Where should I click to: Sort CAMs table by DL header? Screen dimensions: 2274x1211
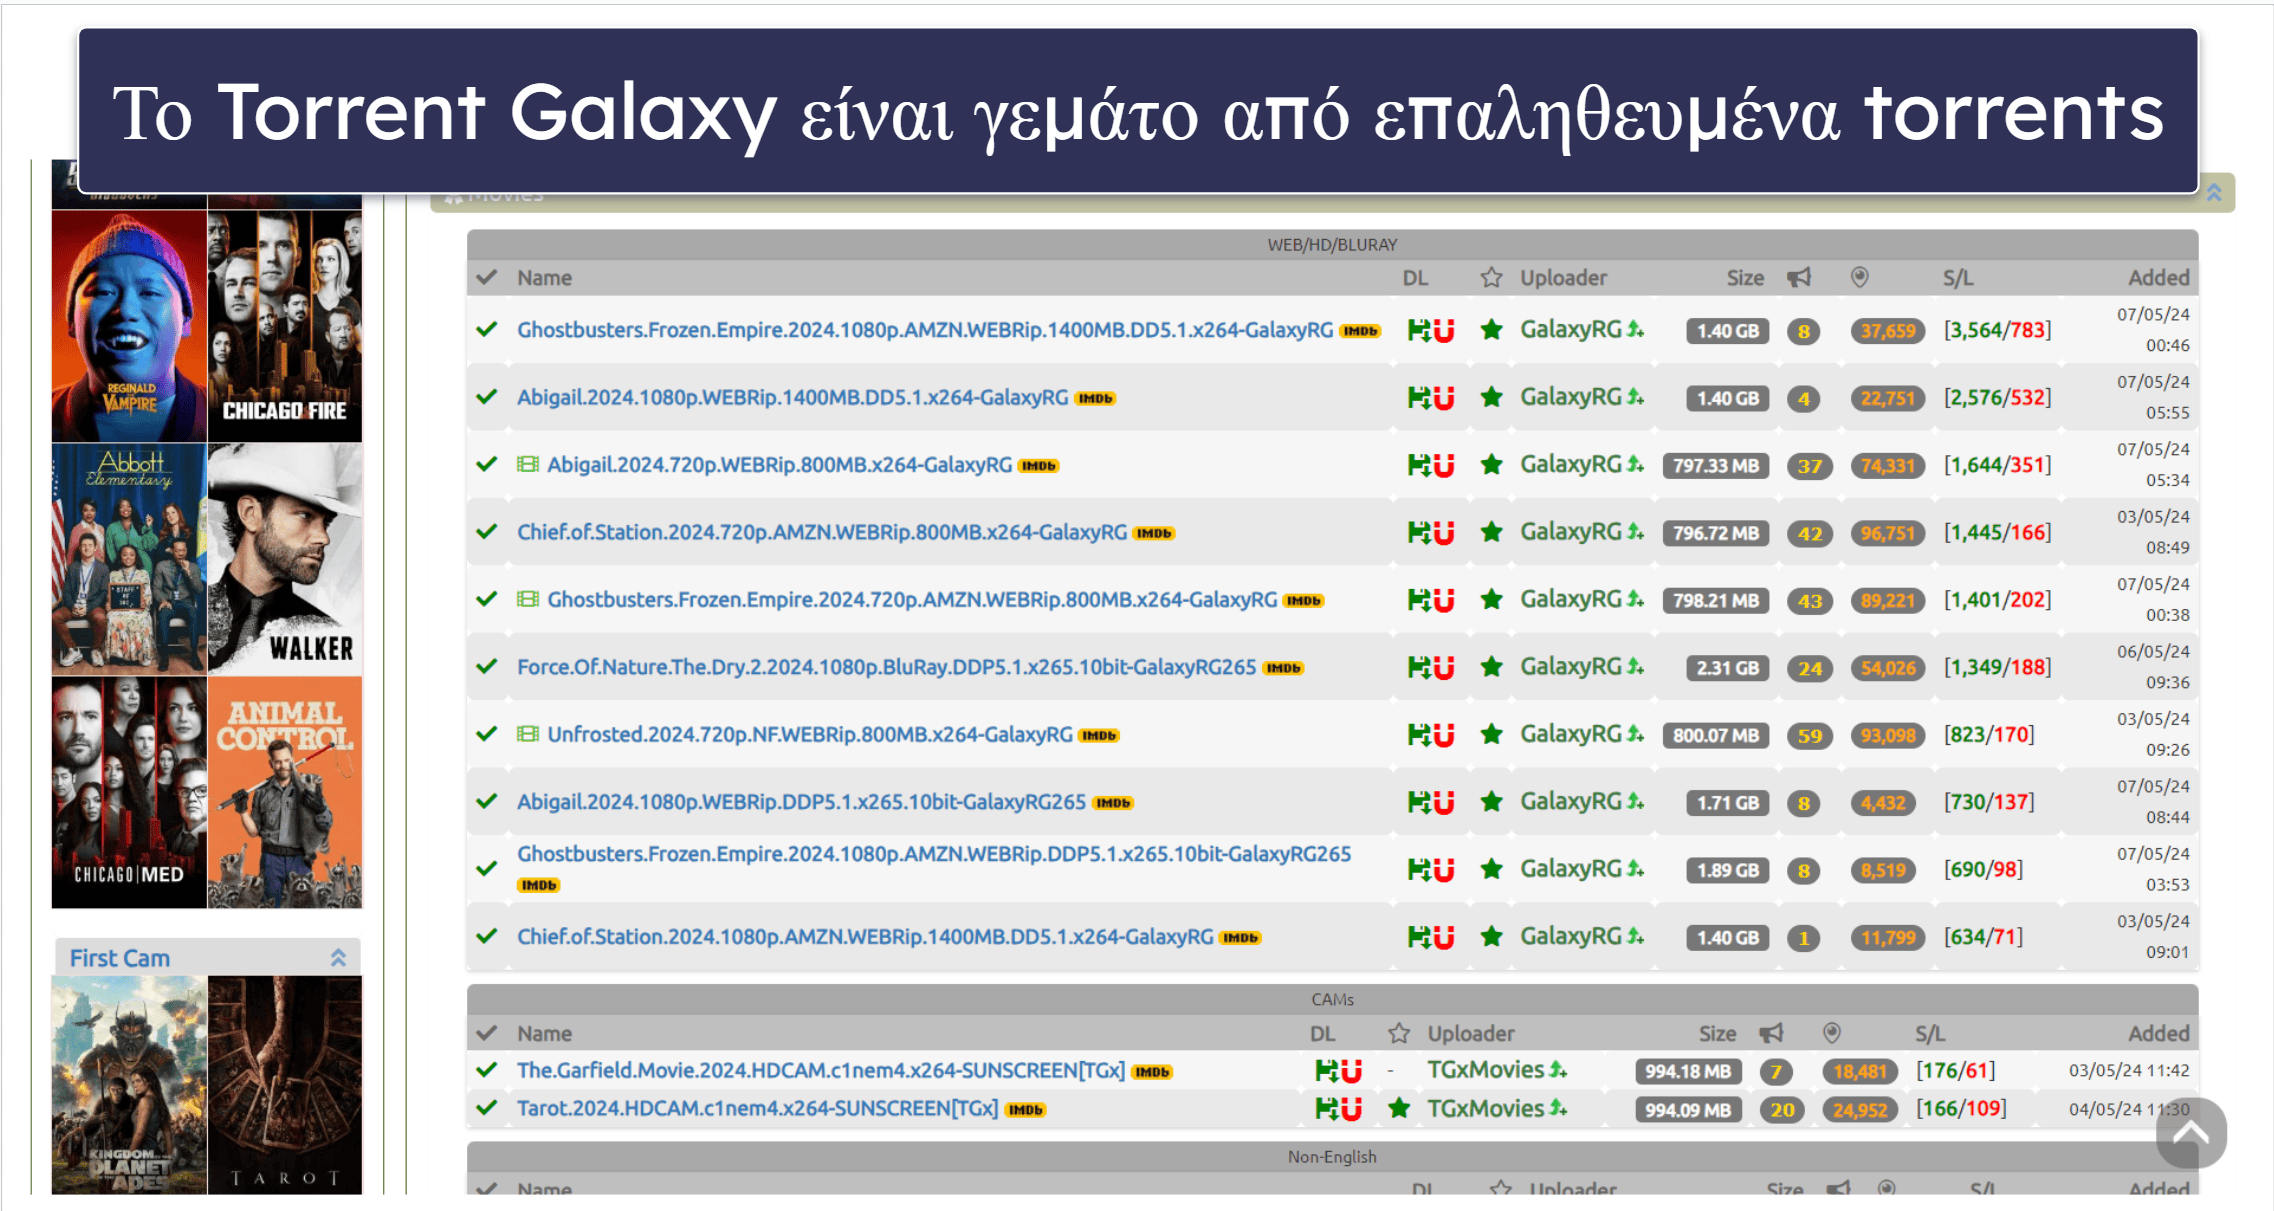[x=1322, y=1033]
